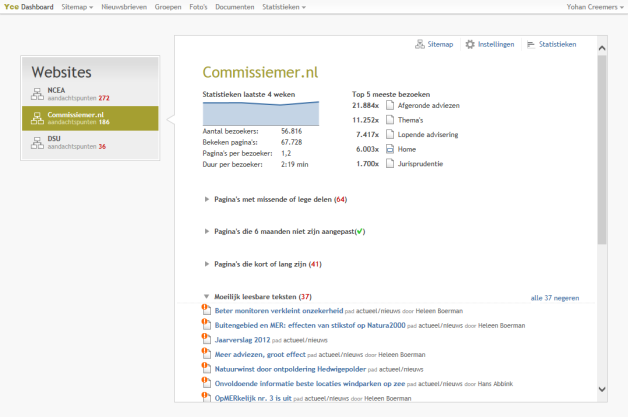Open OpMERkelijk nr. 3 is uit
Image resolution: width=628 pixels, height=417 pixels.
pos(253,398)
